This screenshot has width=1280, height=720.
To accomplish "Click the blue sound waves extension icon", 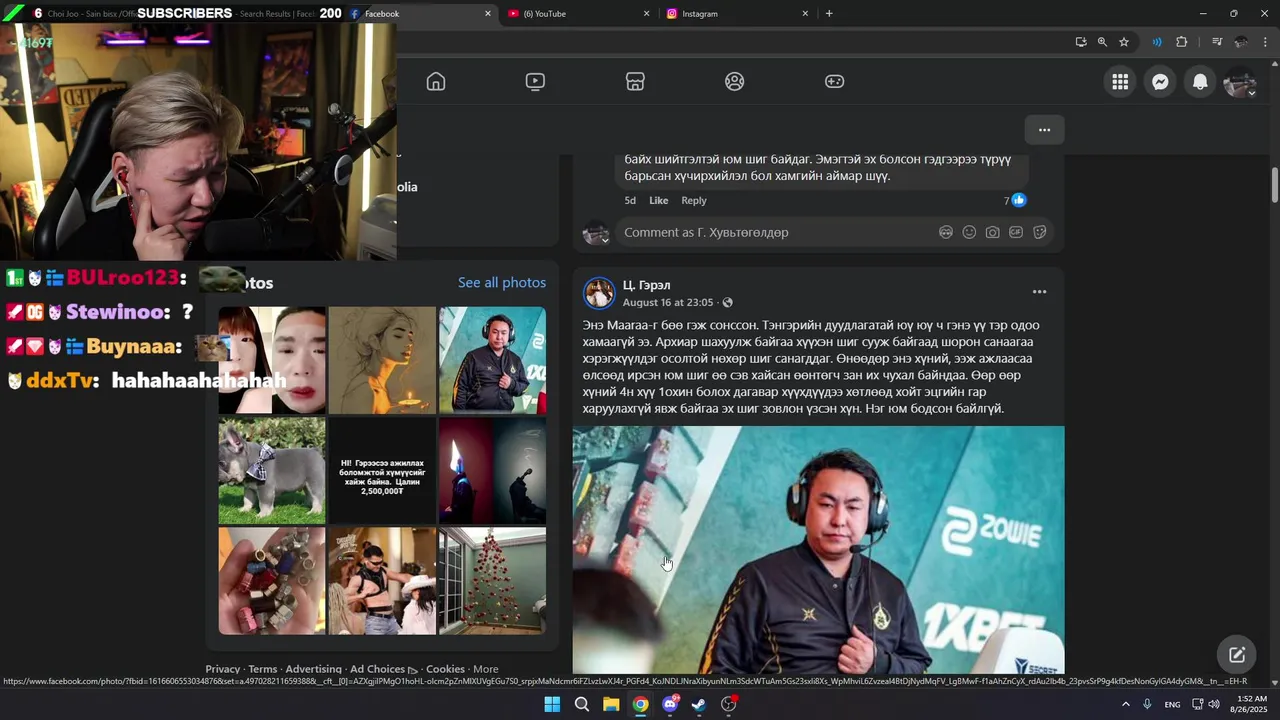I will pyautogui.click(x=1157, y=42).
